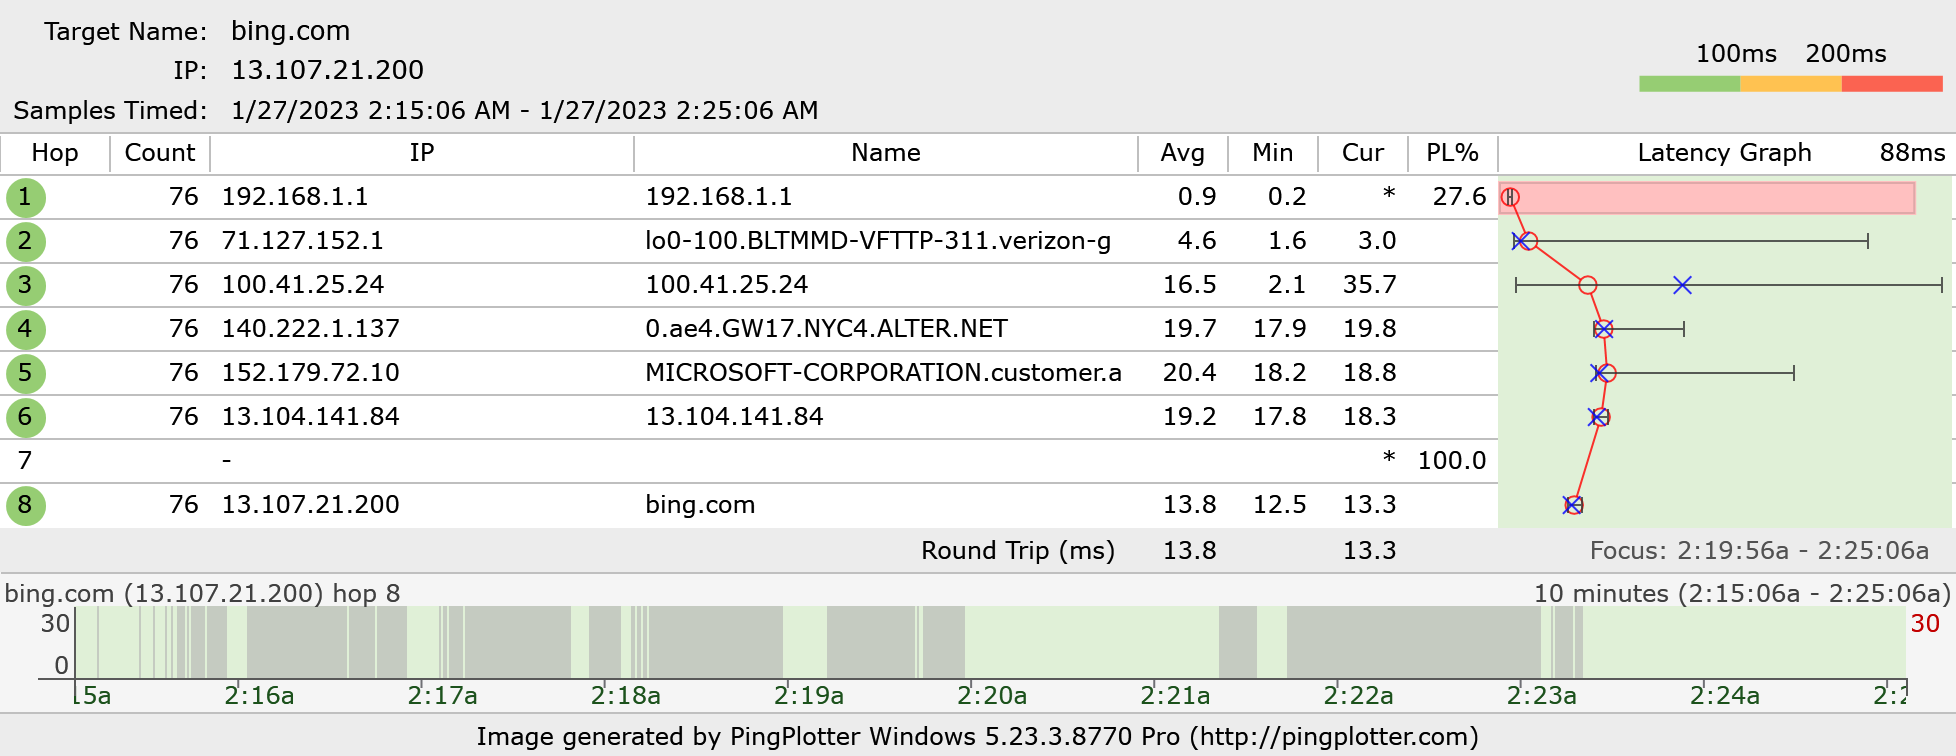Select IP 192.168.1.1 in hop 1
1956x756 pixels.
pos(295,197)
